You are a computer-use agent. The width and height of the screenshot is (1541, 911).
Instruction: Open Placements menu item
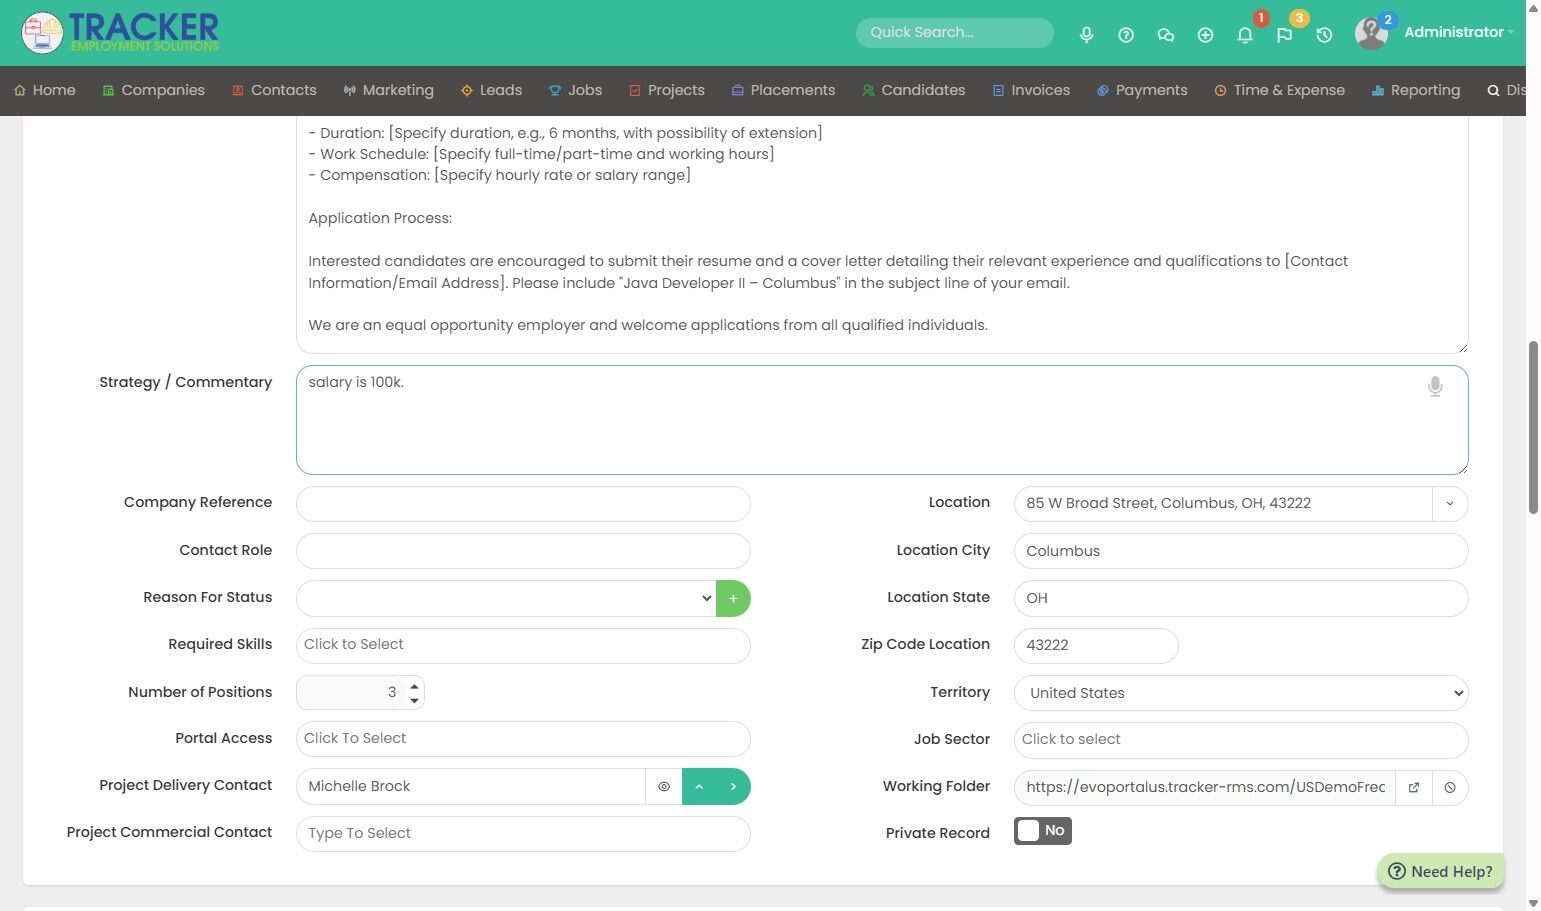coord(783,90)
